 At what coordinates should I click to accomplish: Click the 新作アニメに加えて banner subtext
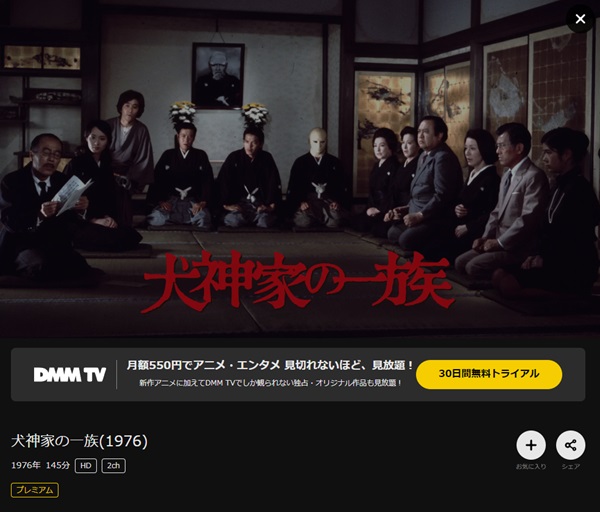(270, 383)
